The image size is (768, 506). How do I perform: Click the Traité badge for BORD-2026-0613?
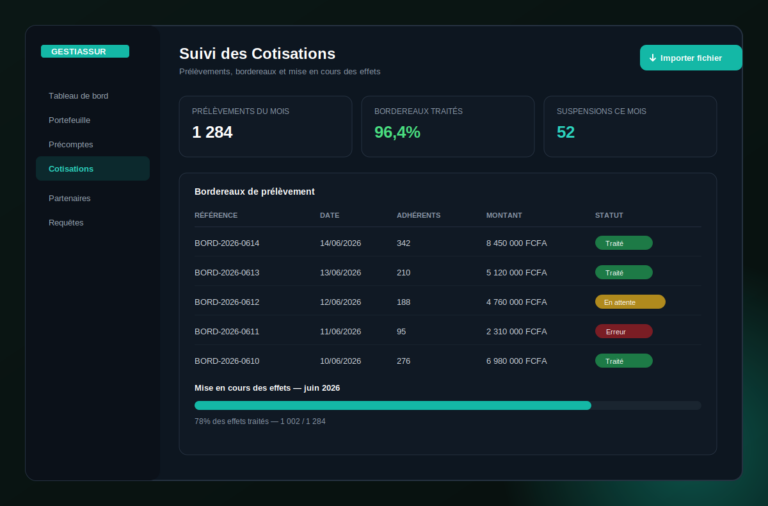click(624, 272)
